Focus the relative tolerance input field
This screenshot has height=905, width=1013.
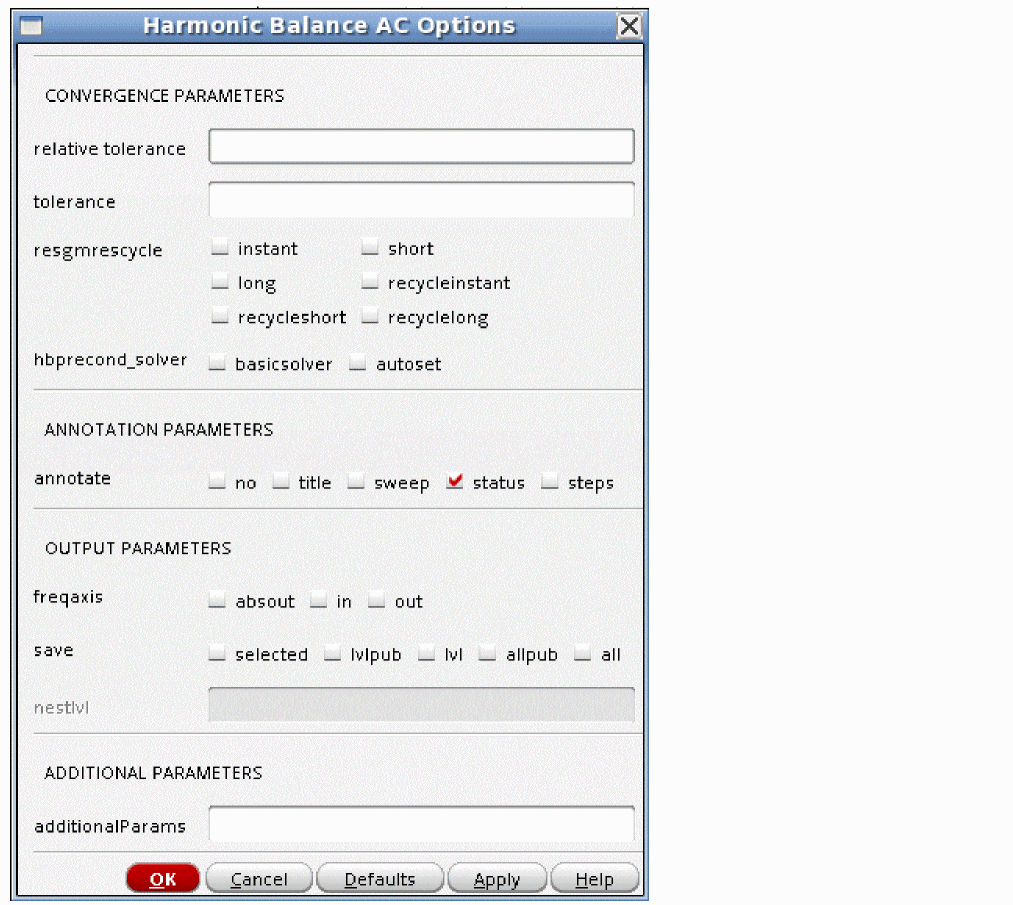[x=421, y=146]
